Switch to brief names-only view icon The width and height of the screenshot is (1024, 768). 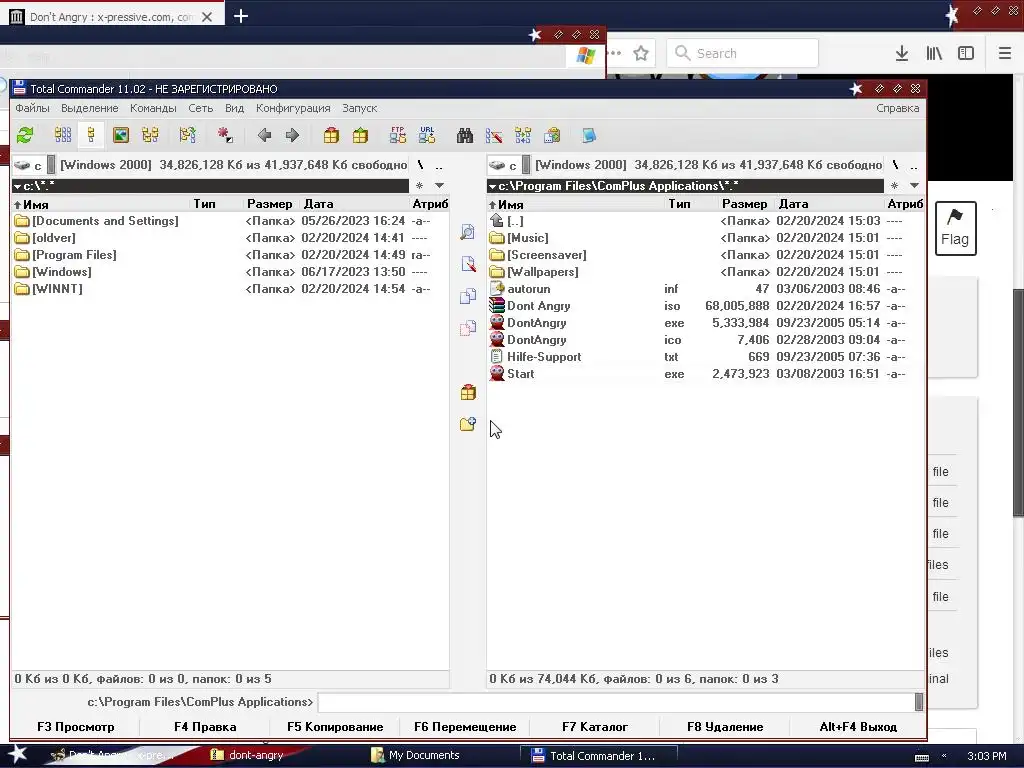(x=63, y=135)
